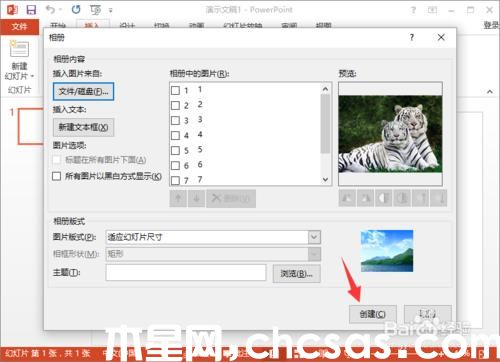Click the 主题(T) text field

point(186,273)
